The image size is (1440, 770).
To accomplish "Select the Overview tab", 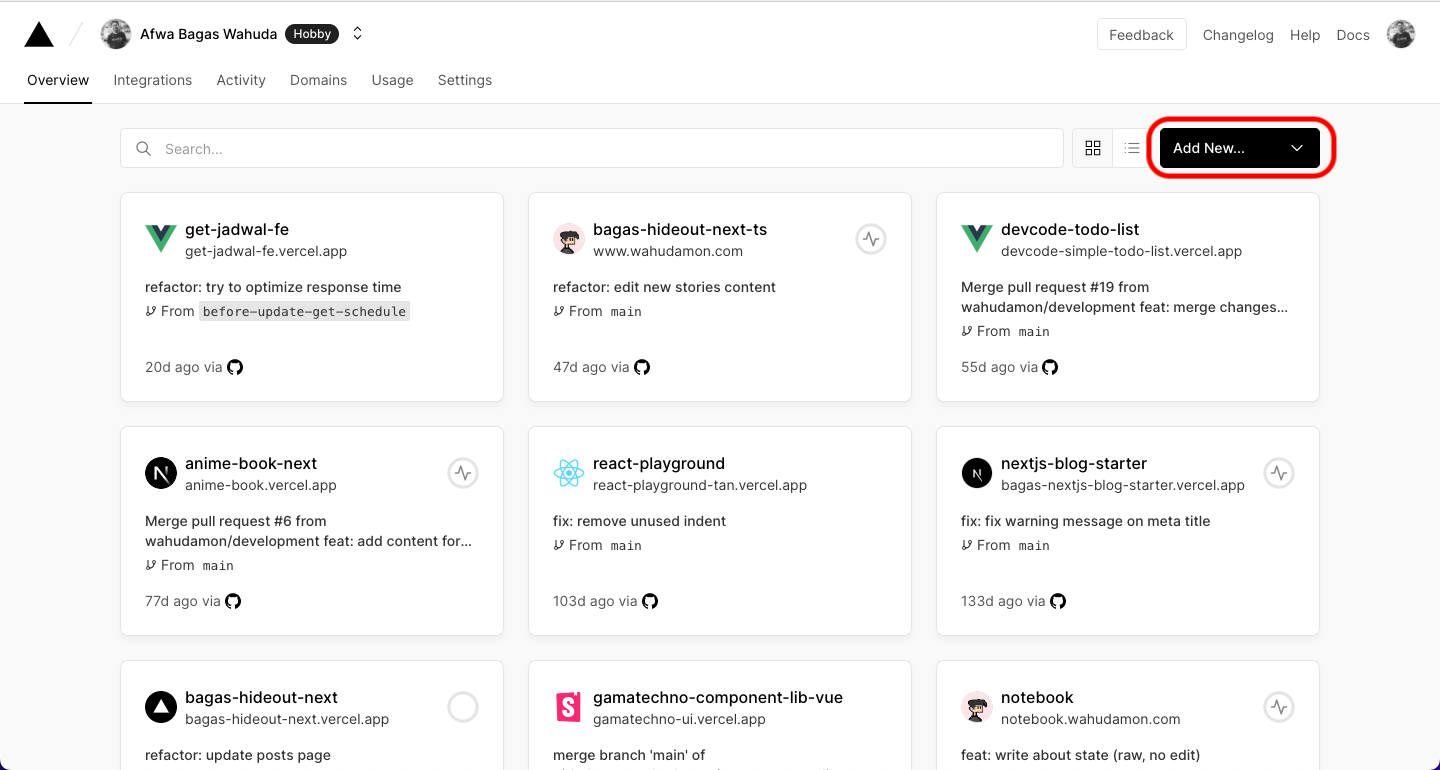I will click(58, 80).
